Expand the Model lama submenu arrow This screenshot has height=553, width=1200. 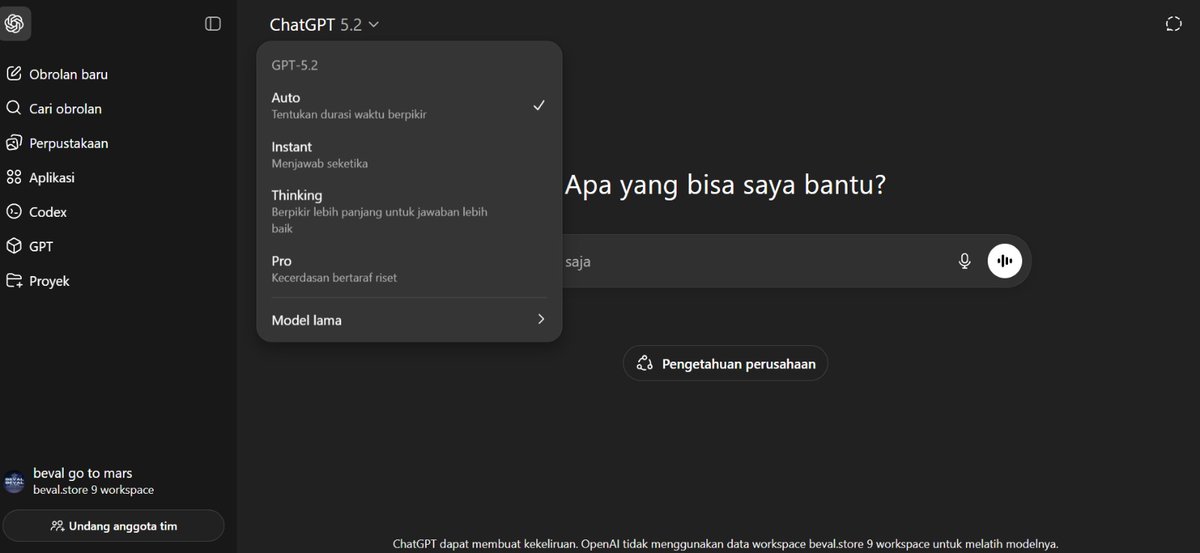pos(541,319)
